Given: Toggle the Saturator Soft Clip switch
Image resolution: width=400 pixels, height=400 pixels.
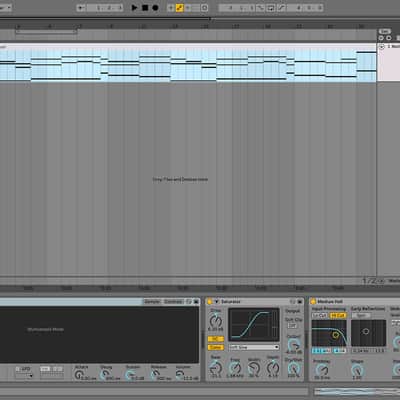Looking at the screenshot, I should (x=292, y=326).
